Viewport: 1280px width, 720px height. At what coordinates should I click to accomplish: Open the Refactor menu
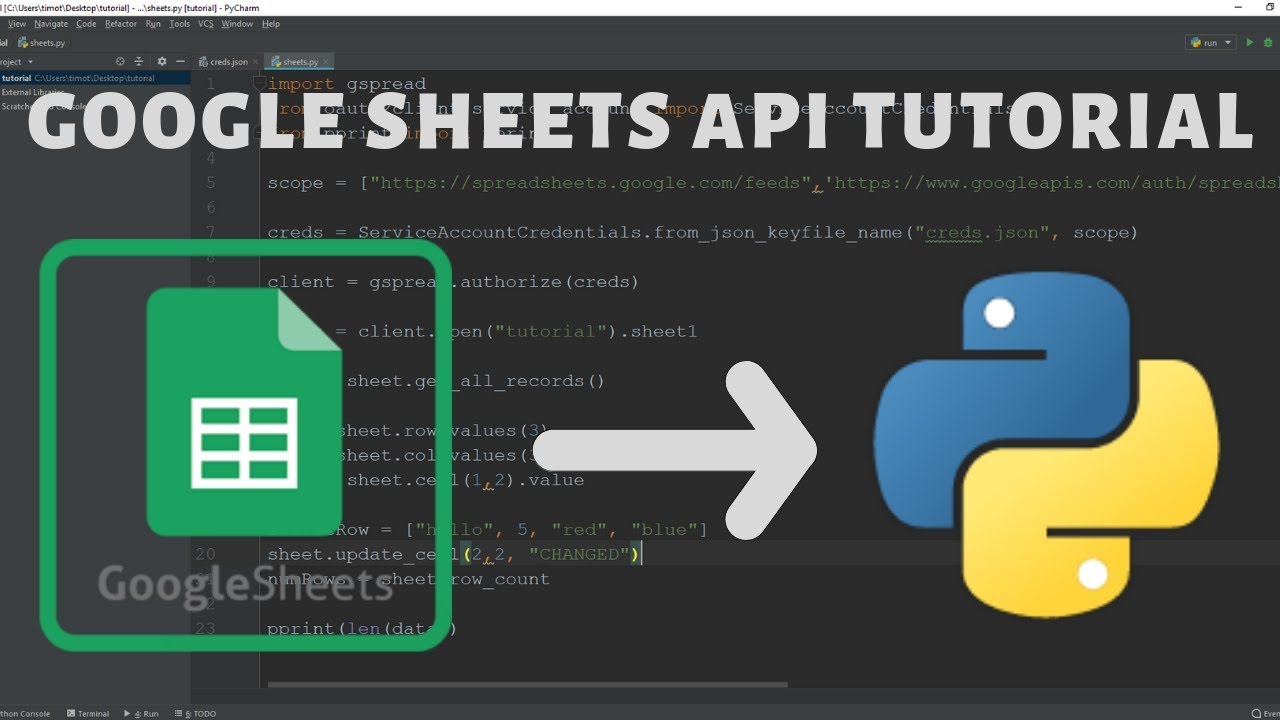click(121, 23)
